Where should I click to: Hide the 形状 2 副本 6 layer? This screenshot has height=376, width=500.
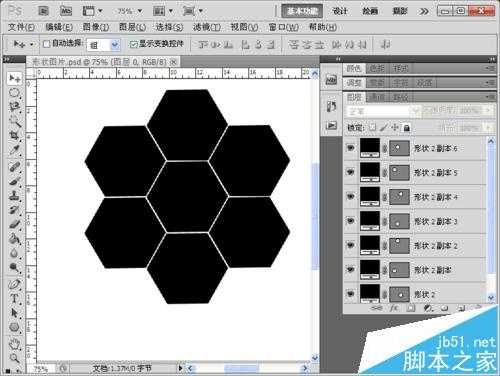tap(350, 148)
